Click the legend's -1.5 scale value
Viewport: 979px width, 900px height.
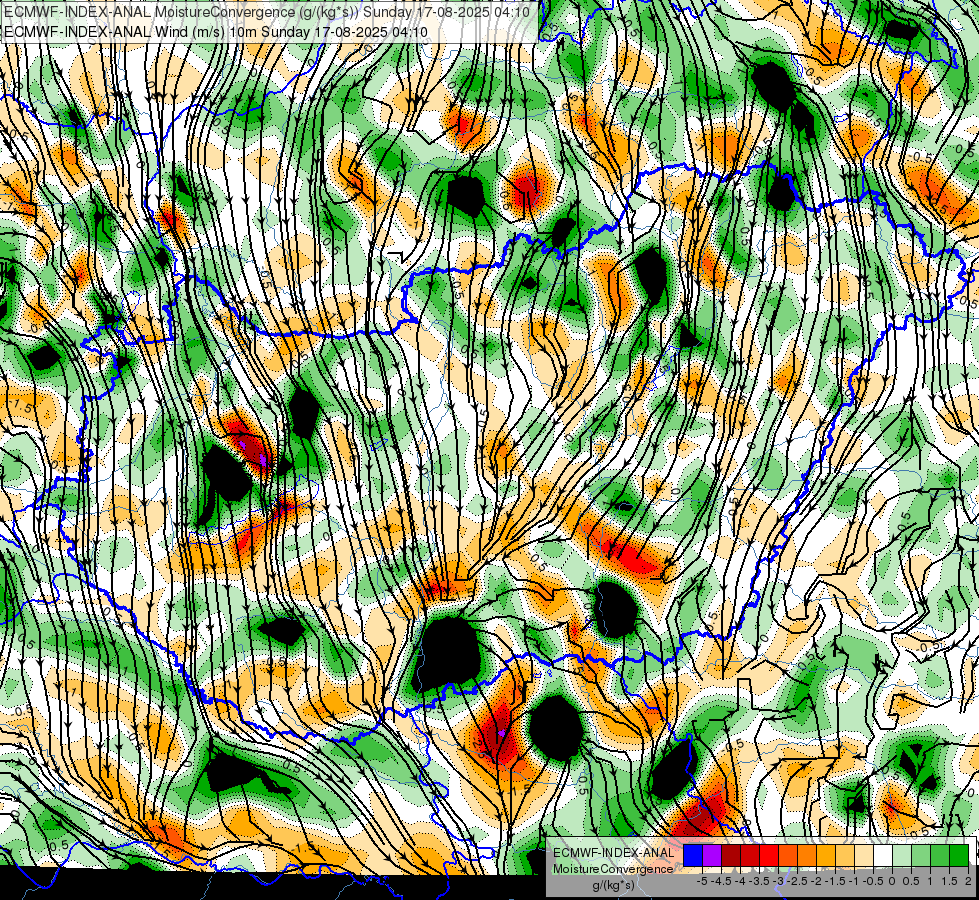click(x=835, y=881)
